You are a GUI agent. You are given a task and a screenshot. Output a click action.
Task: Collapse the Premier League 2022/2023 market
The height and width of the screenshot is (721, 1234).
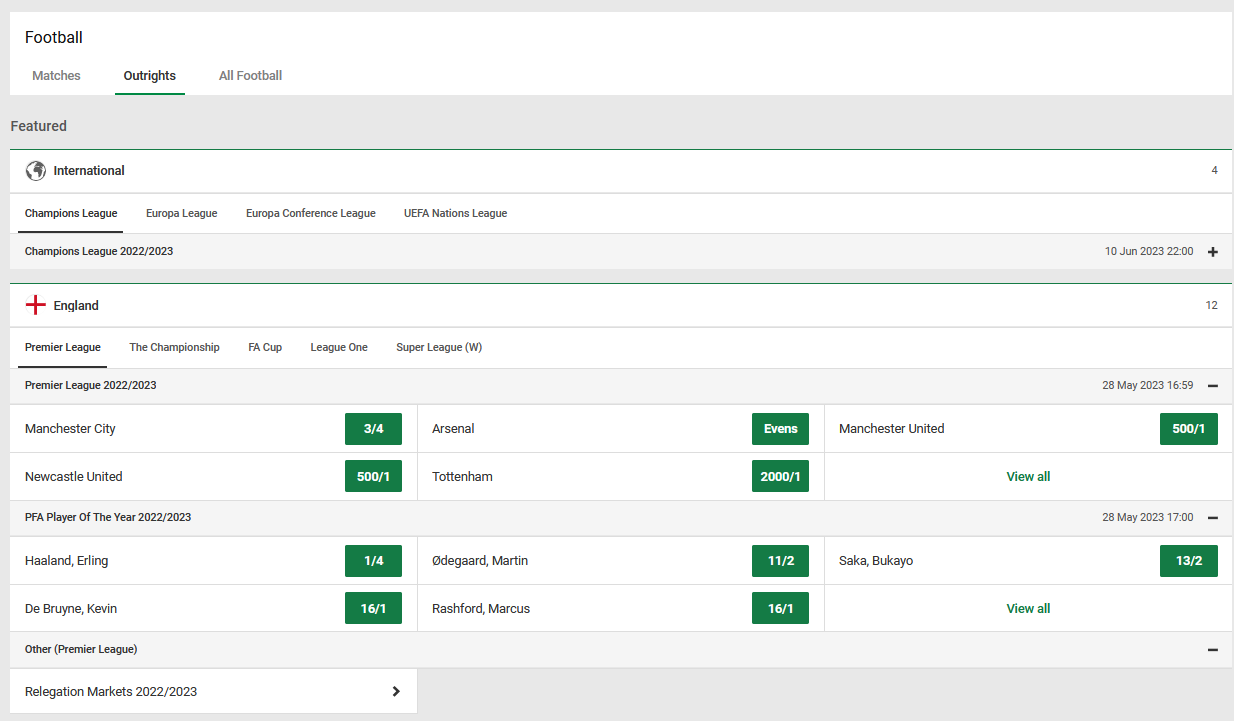1212,385
